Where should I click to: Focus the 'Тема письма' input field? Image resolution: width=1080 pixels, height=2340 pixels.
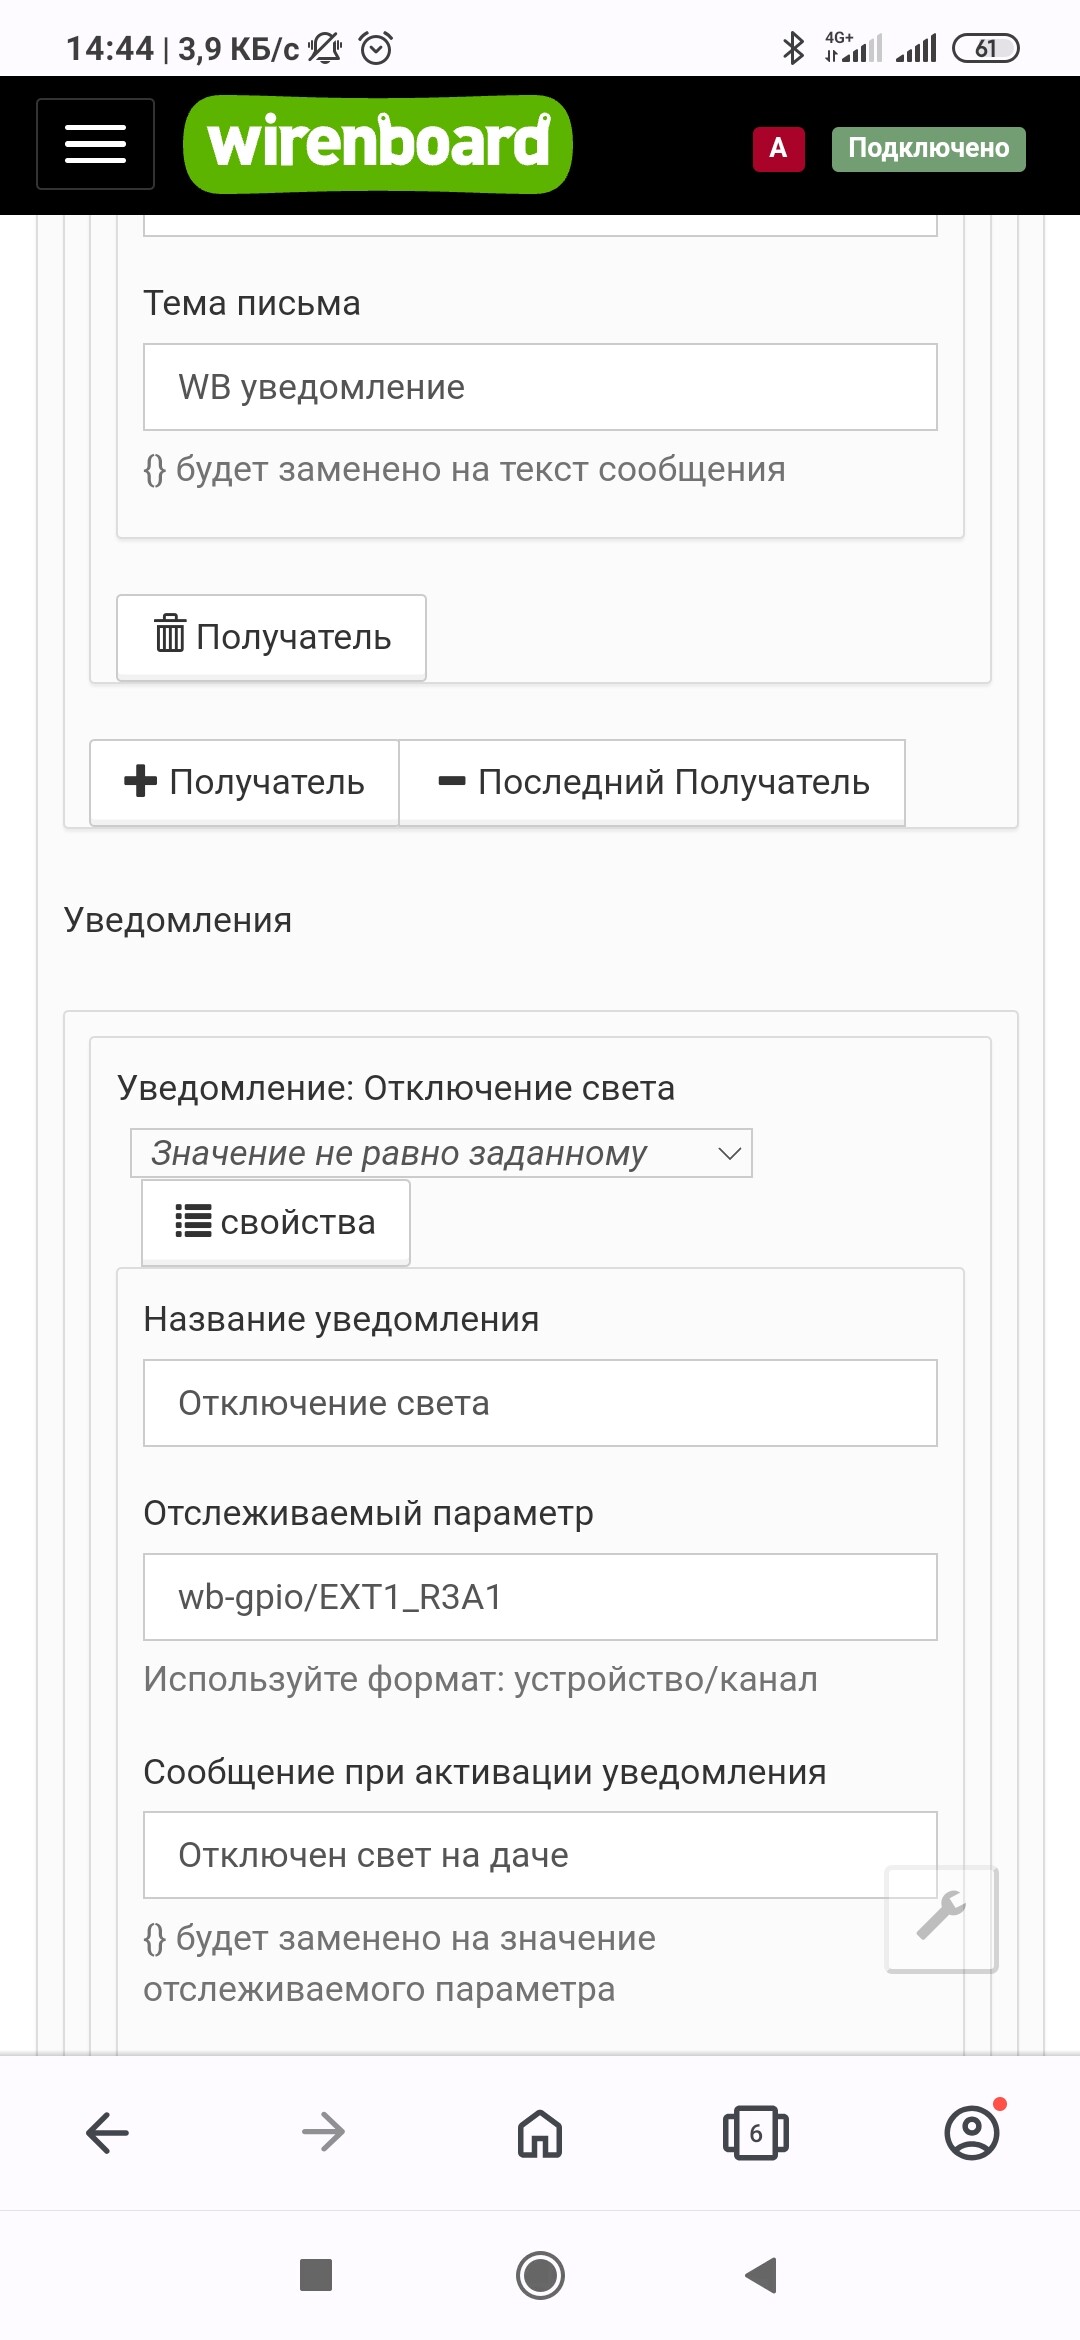(540, 387)
